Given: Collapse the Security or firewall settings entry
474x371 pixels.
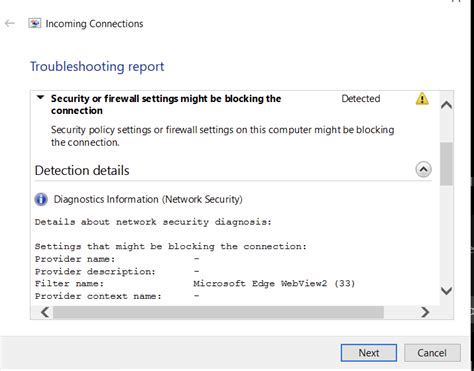Looking at the screenshot, I should point(40,98).
